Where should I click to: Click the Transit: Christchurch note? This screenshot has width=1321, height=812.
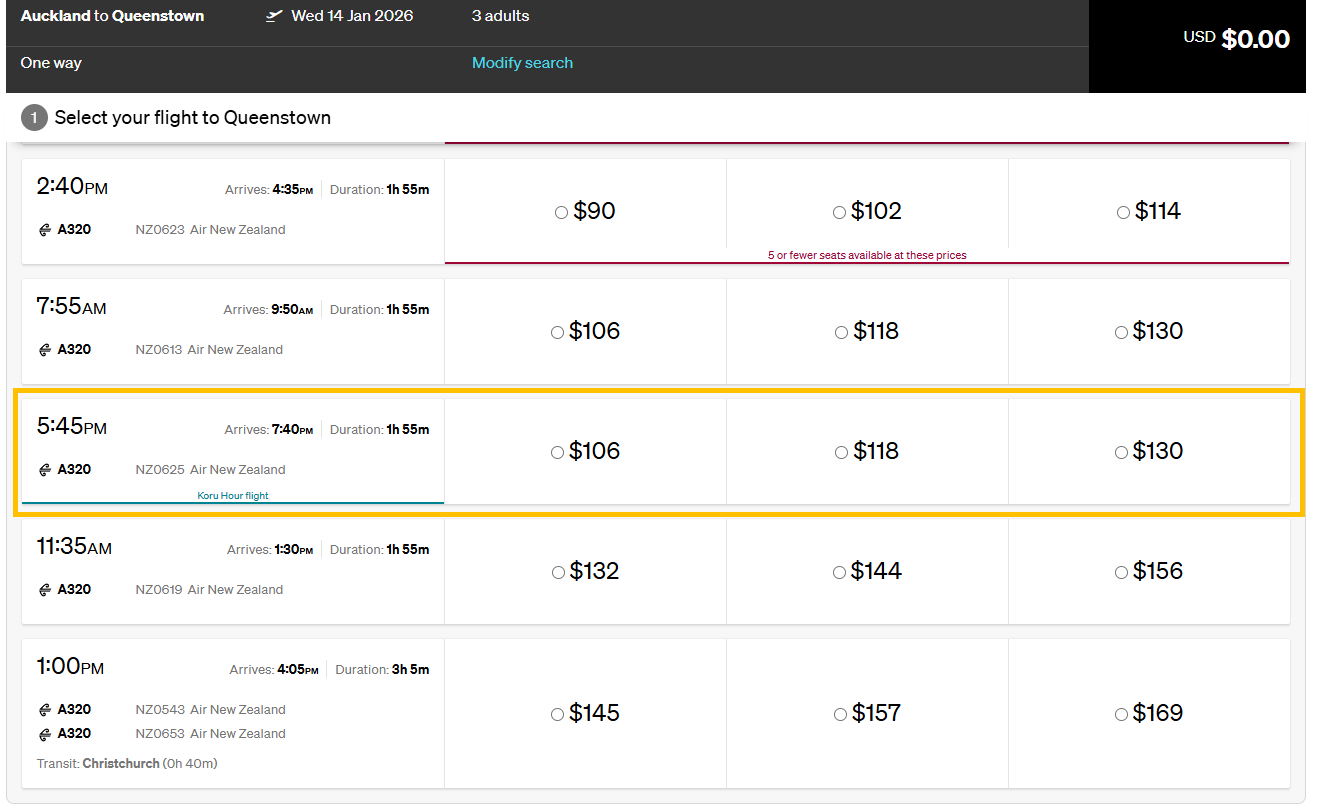(127, 764)
